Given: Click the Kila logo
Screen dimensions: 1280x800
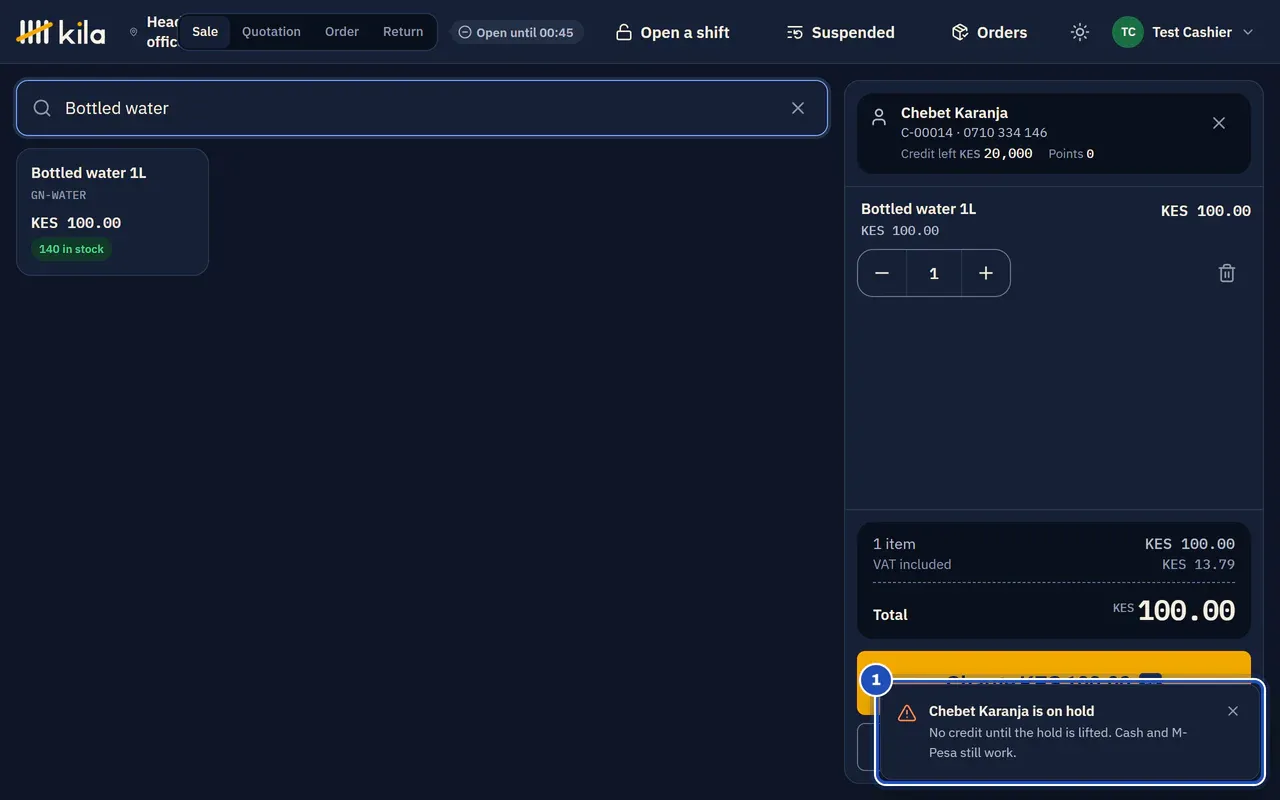Looking at the screenshot, I should point(61,32).
